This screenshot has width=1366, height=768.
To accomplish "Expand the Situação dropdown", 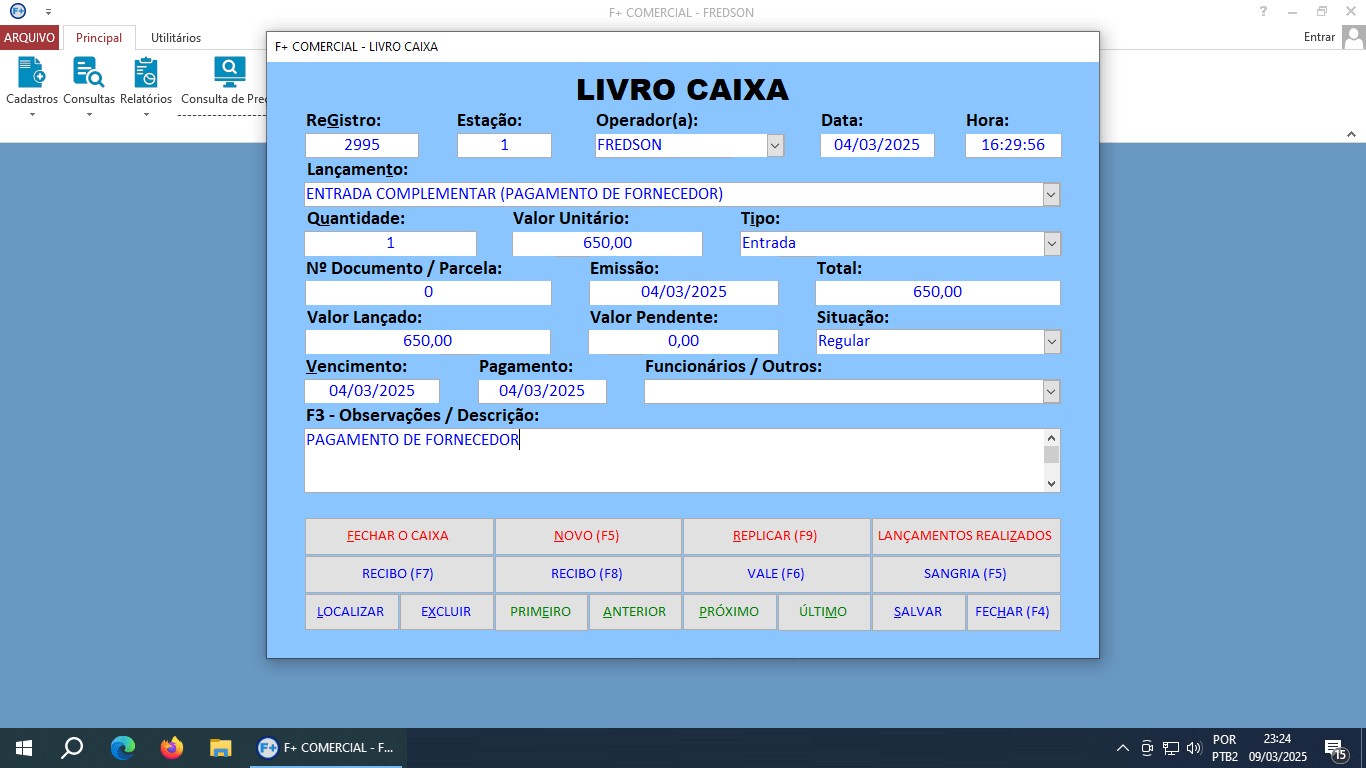I will pos(1051,341).
